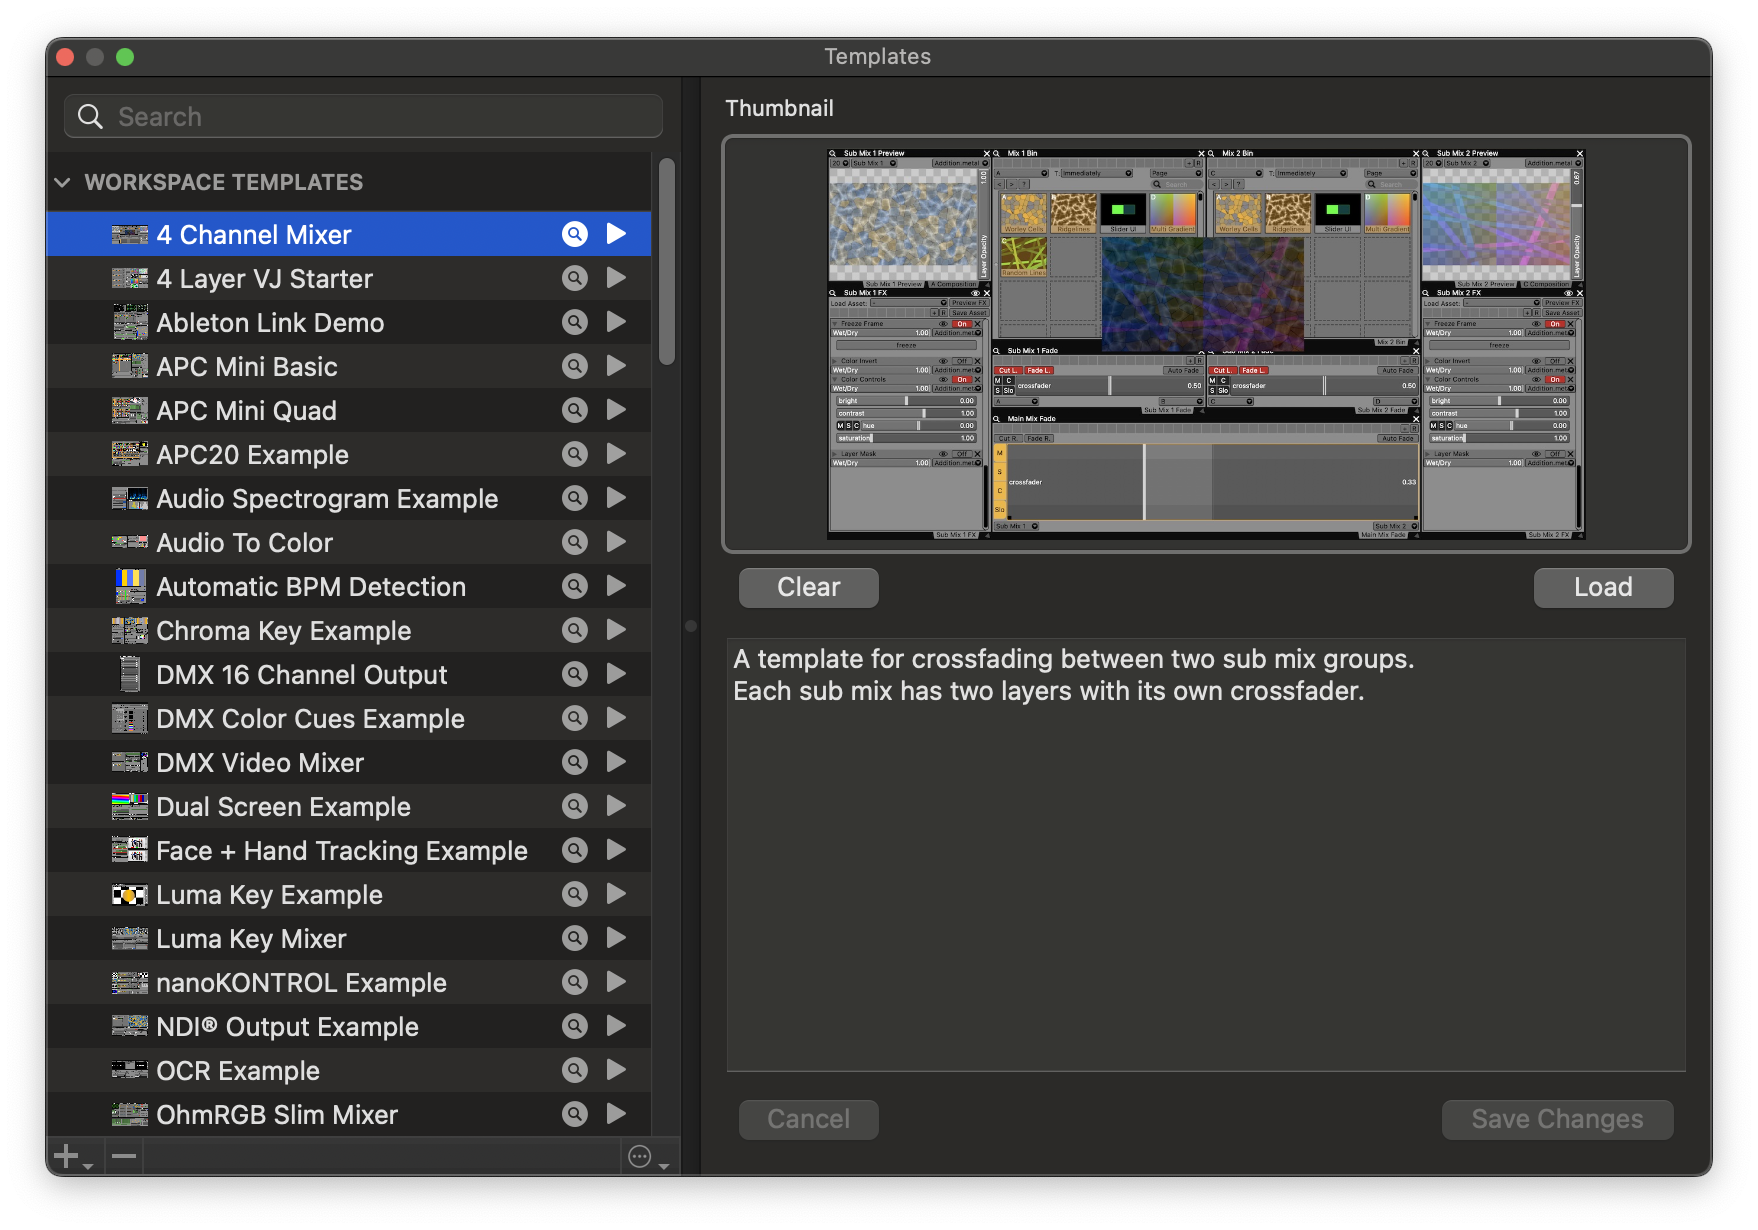Viewport: 1758px width, 1230px height.
Task: Open the add template plus menu
Action: [x=73, y=1157]
